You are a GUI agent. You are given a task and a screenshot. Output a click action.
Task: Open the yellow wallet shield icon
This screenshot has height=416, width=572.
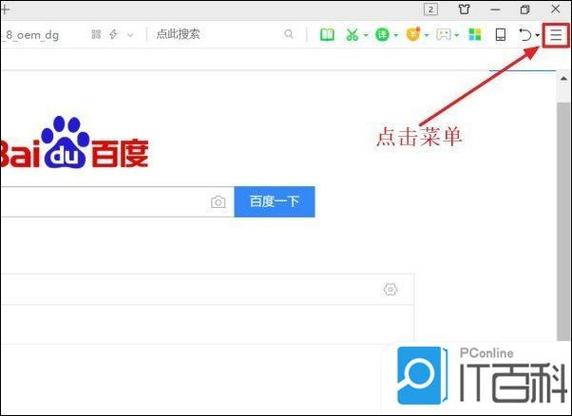pos(413,34)
